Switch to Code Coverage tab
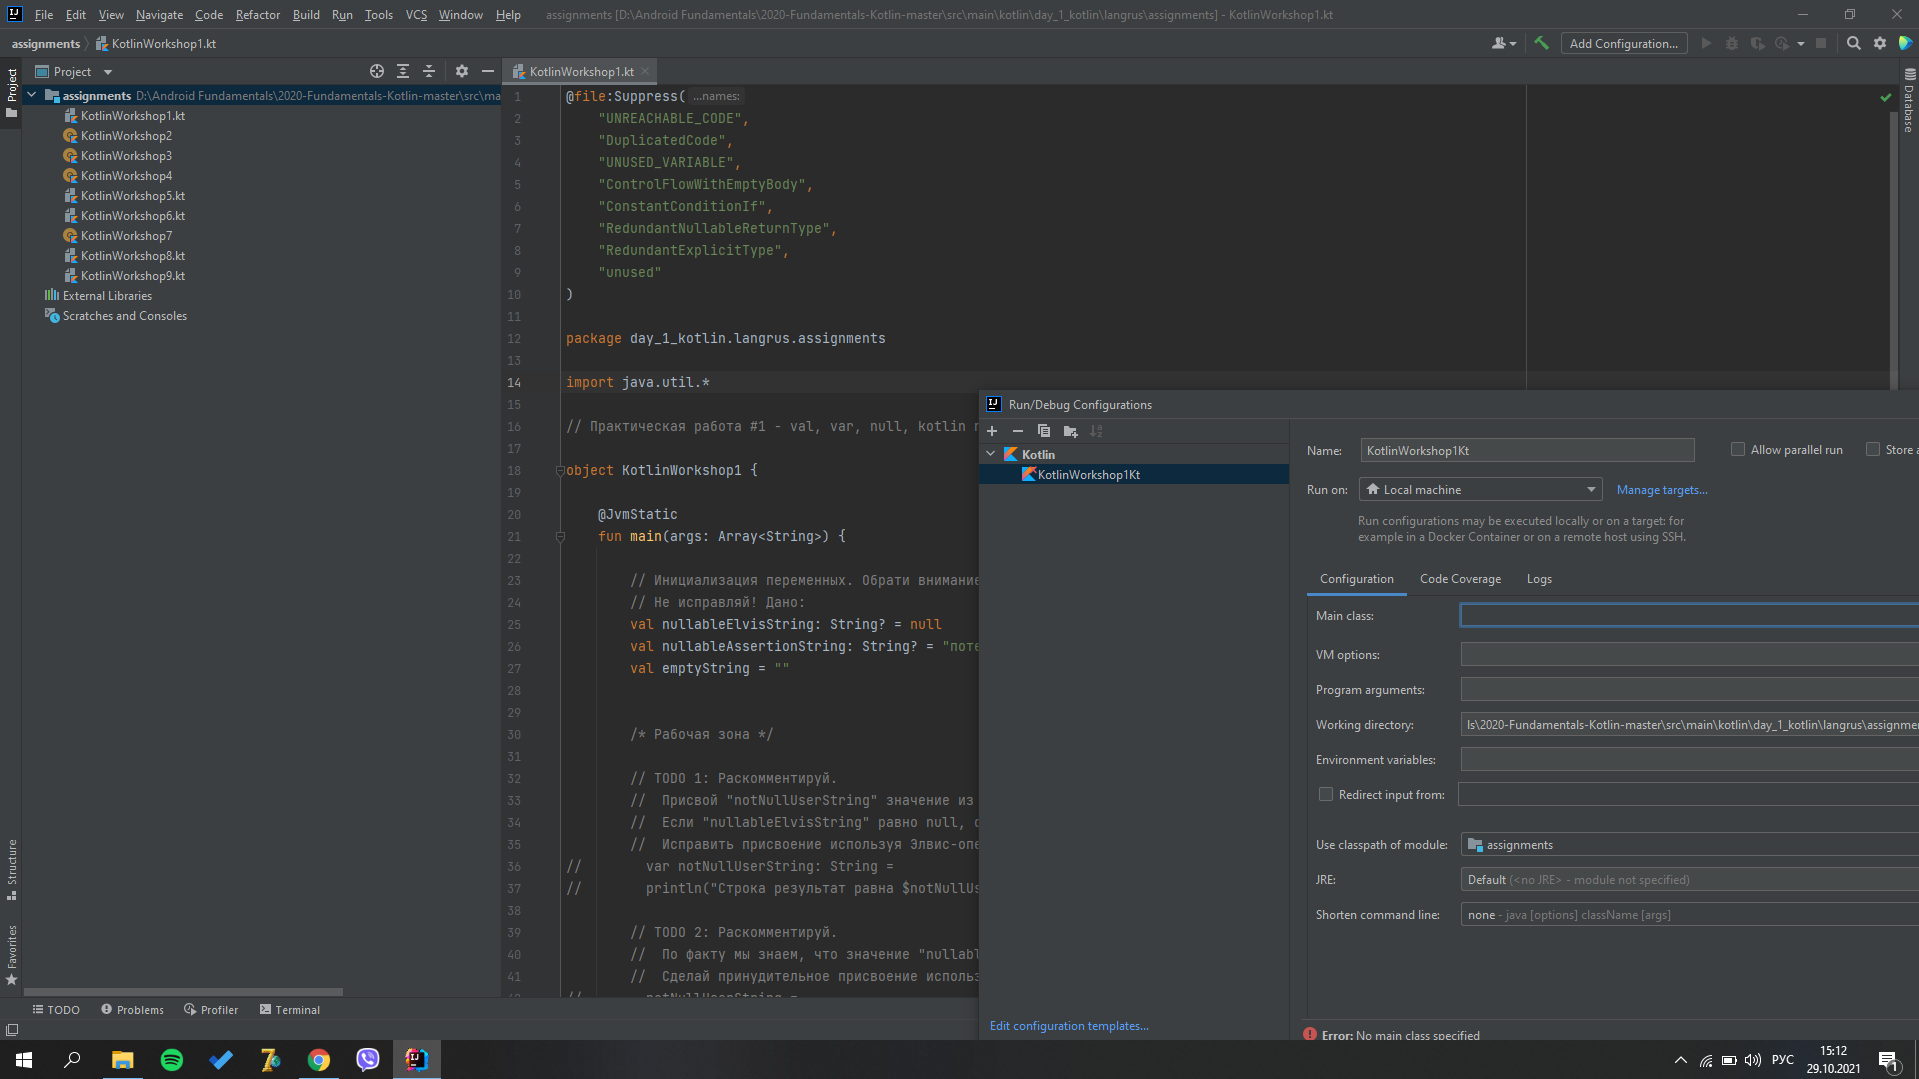Image resolution: width=1919 pixels, height=1079 pixels. pos(1460,579)
